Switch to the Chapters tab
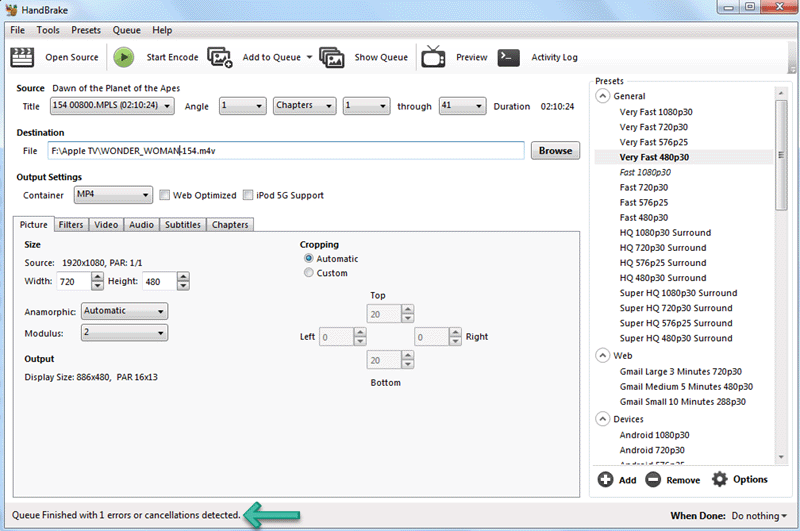 (230, 225)
